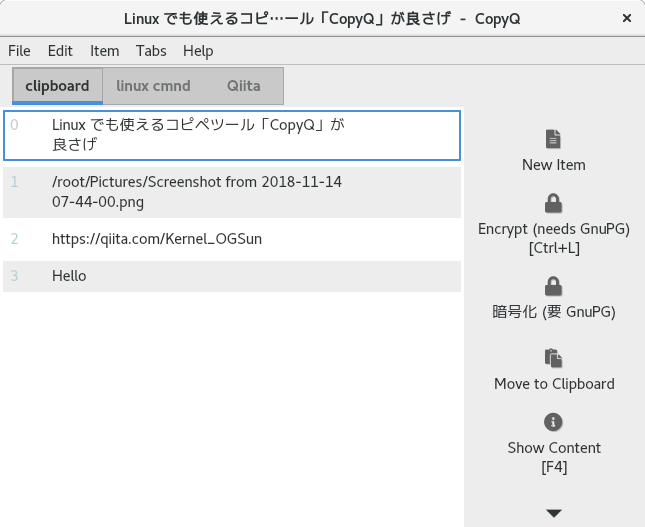The width and height of the screenshot is (645, 527).
Task: Open the Tabs menu
Action: 151,51
